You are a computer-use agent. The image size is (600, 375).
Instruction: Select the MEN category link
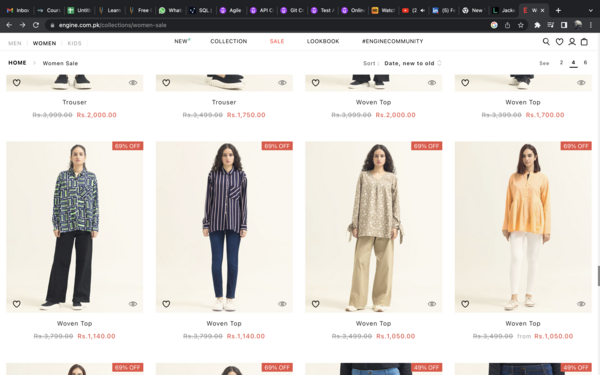click(15, 43)
